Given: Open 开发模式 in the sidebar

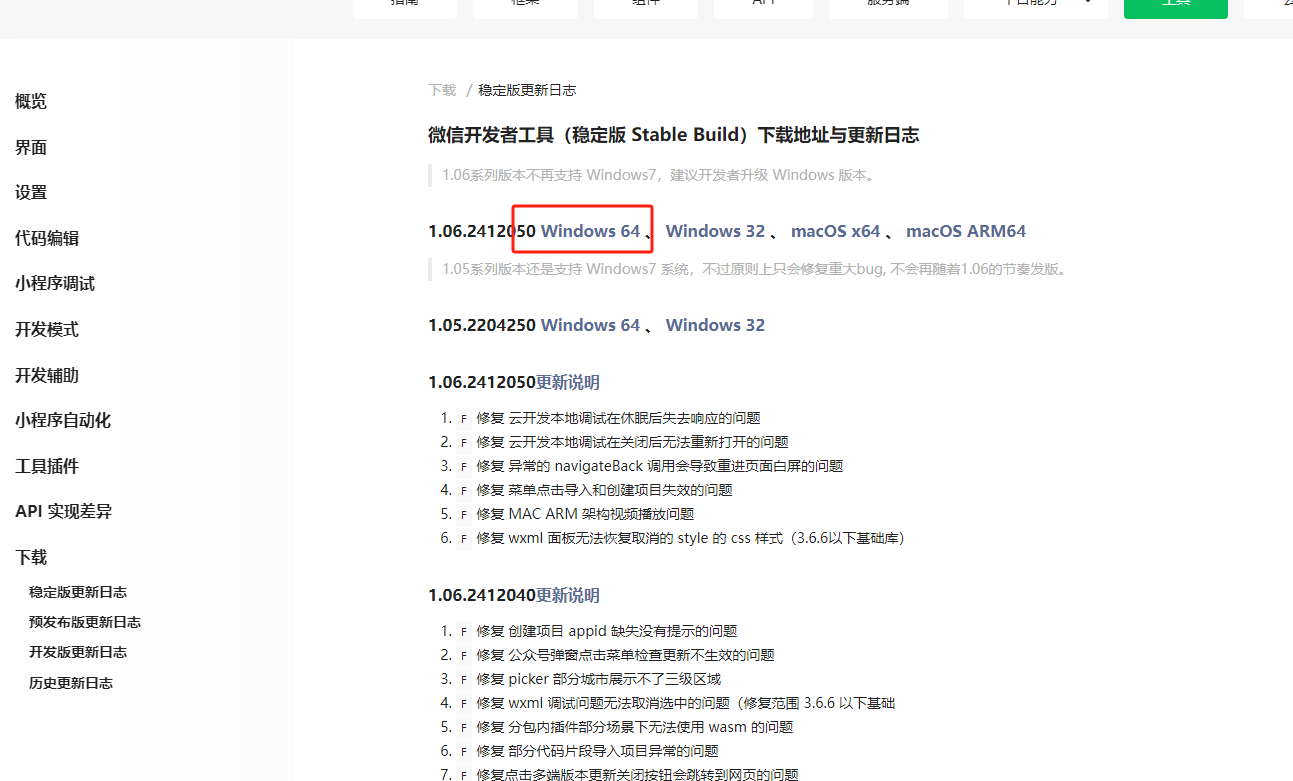Looking at the screenshot, I should tap(47, 329).
